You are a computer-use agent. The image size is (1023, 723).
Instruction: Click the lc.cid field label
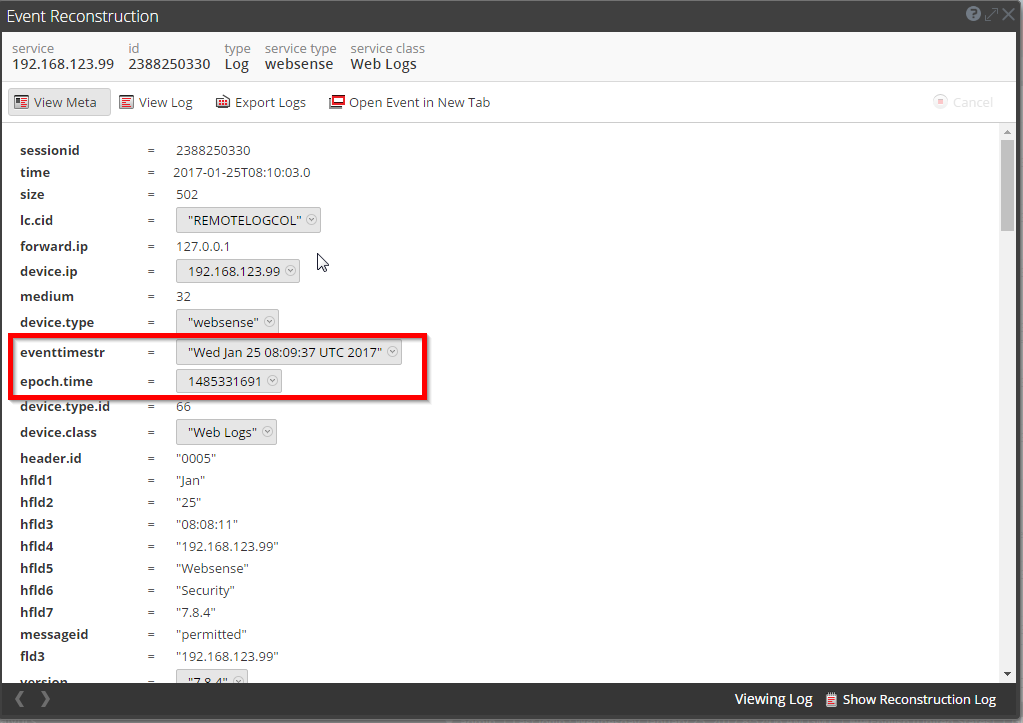(x=36, y=220)
